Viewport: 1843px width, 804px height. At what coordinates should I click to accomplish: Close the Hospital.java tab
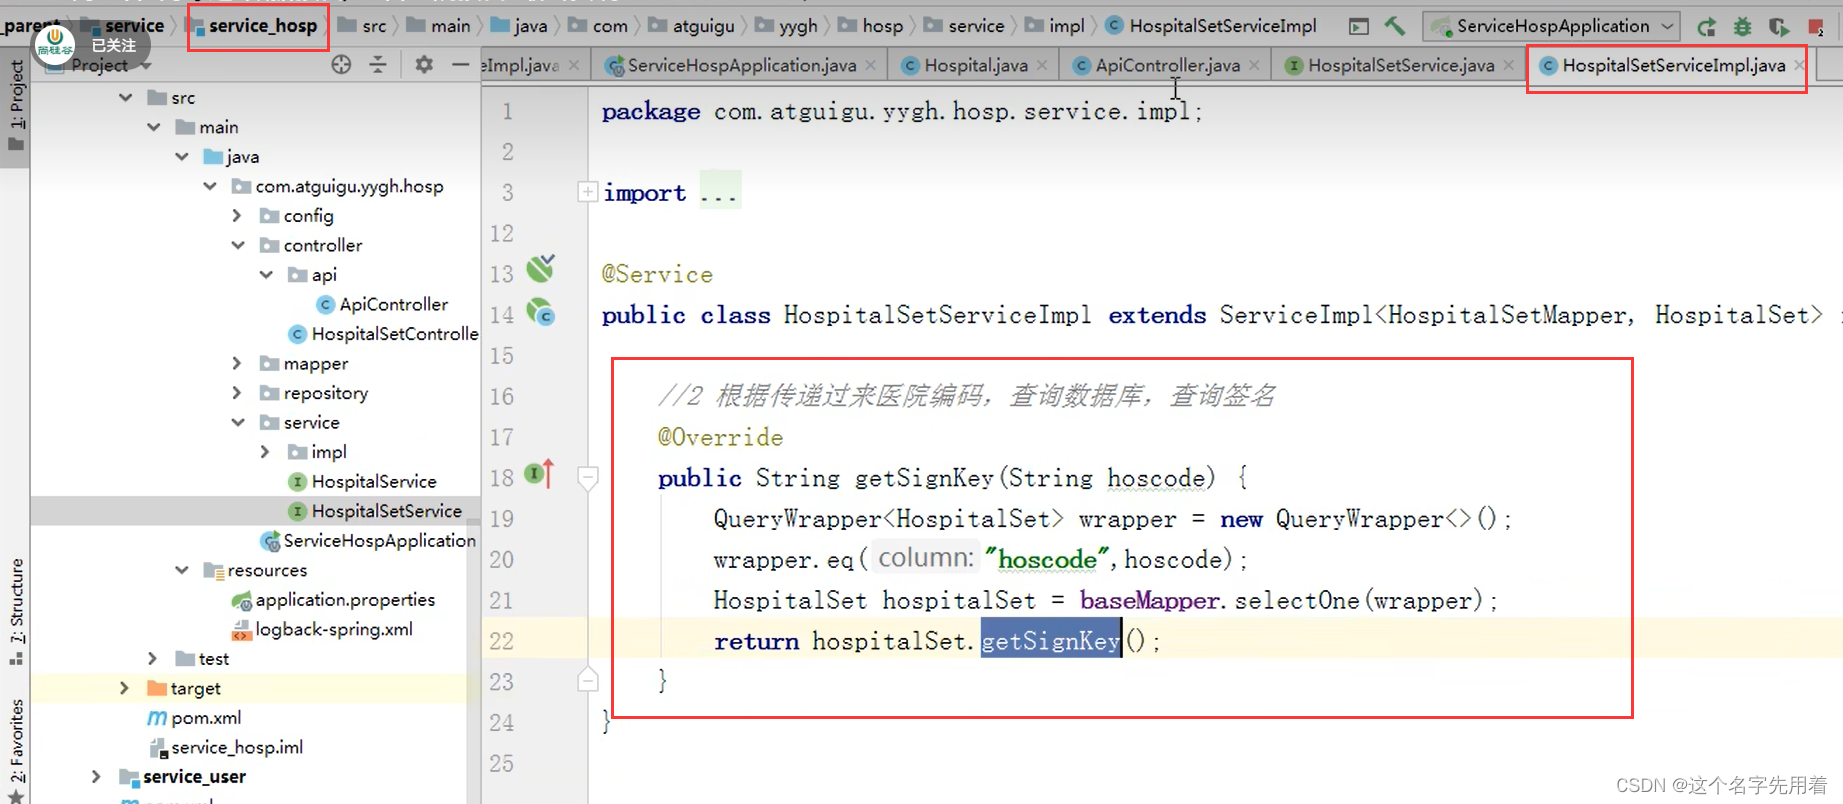pyautogui.click(x=1042, y=65)
